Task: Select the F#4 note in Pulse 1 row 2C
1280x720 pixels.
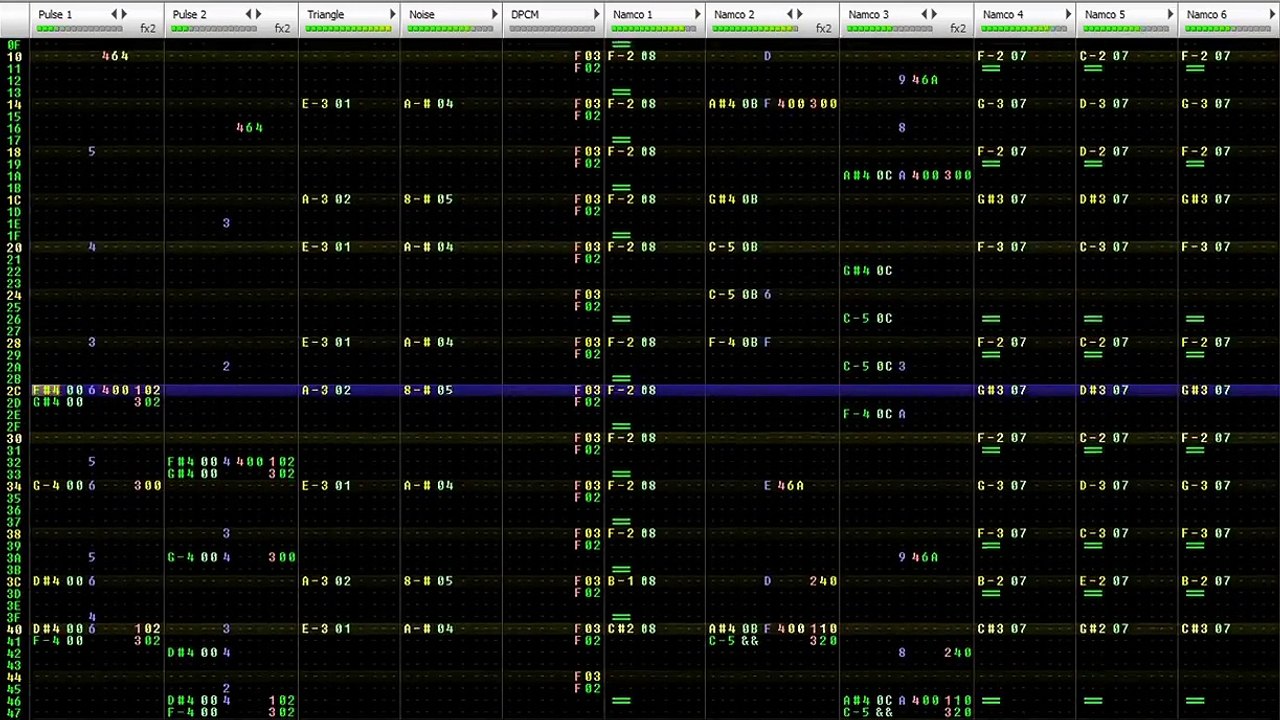Action: pos(46,390)
